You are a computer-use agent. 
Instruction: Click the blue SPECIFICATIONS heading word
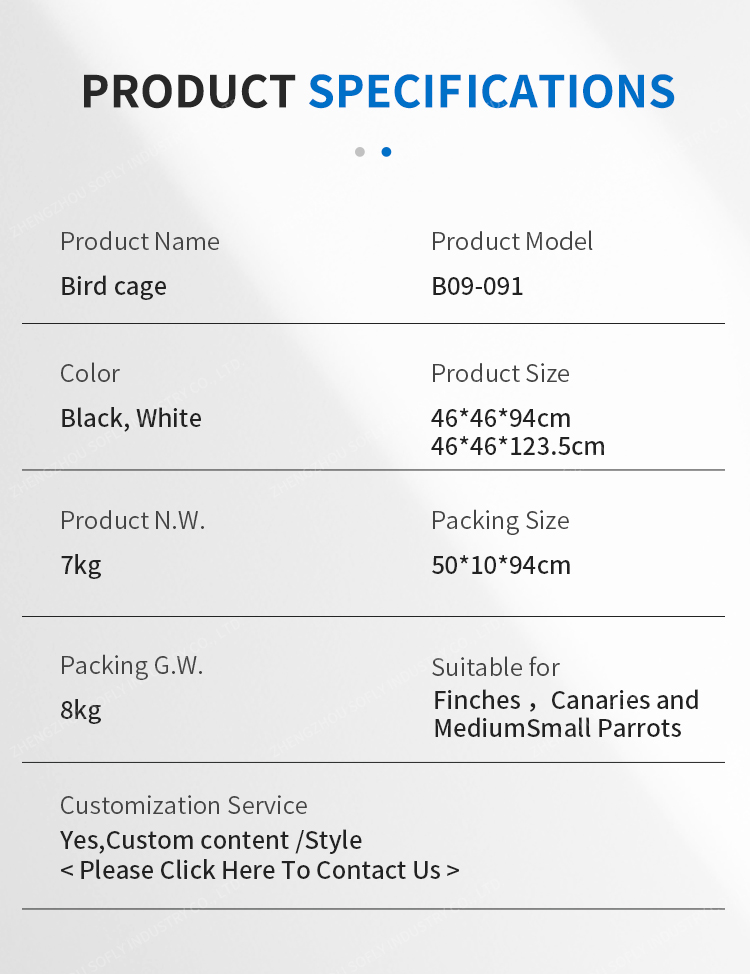click(x=492, y=91)
